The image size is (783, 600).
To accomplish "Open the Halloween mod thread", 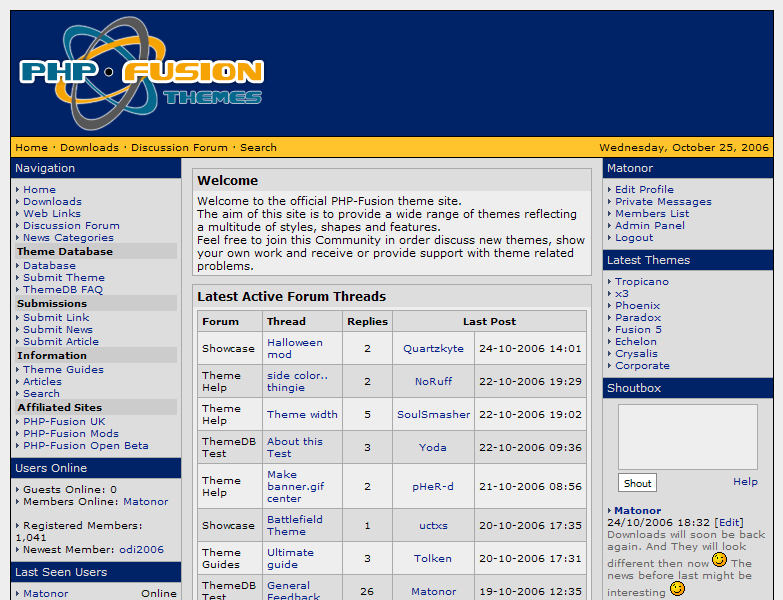I will tap(295, 348).
